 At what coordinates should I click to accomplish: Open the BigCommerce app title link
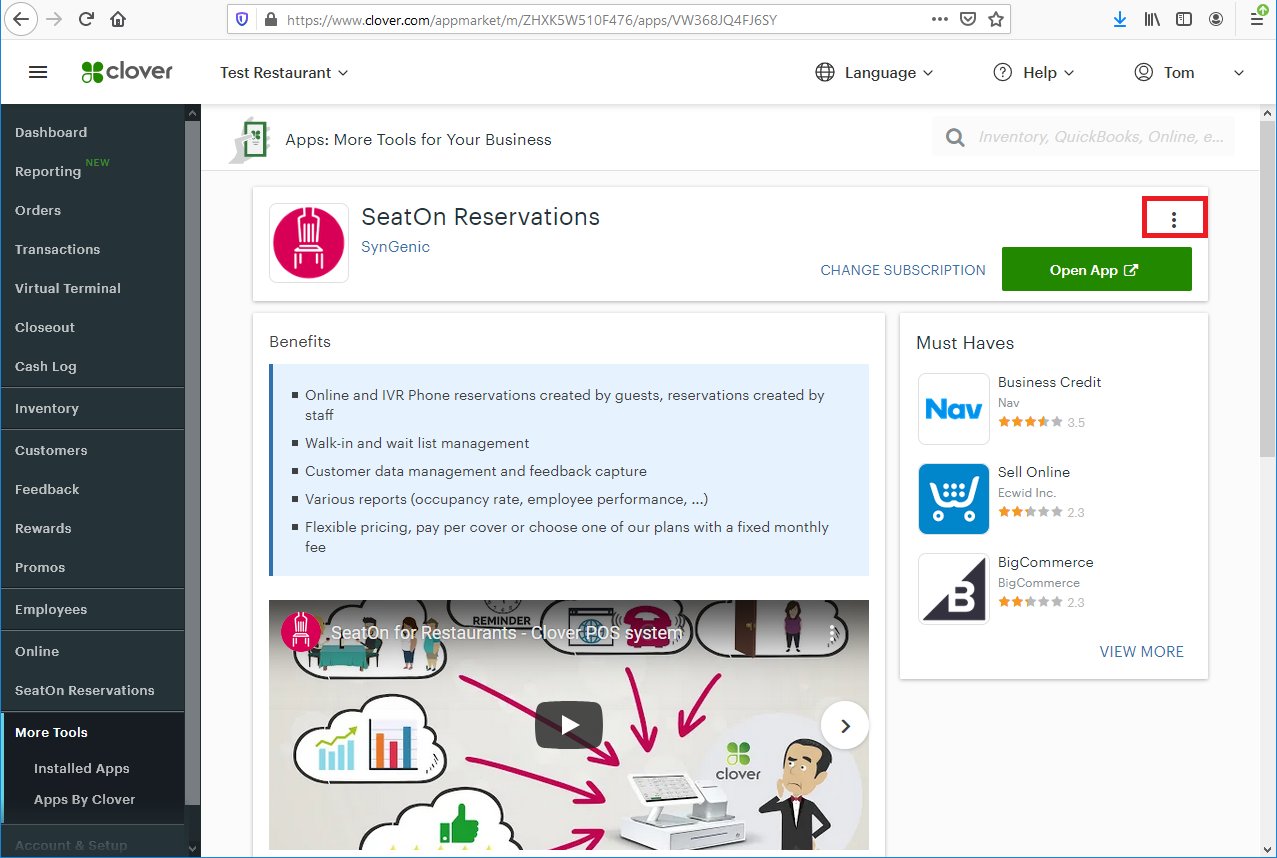point(1046,562)
